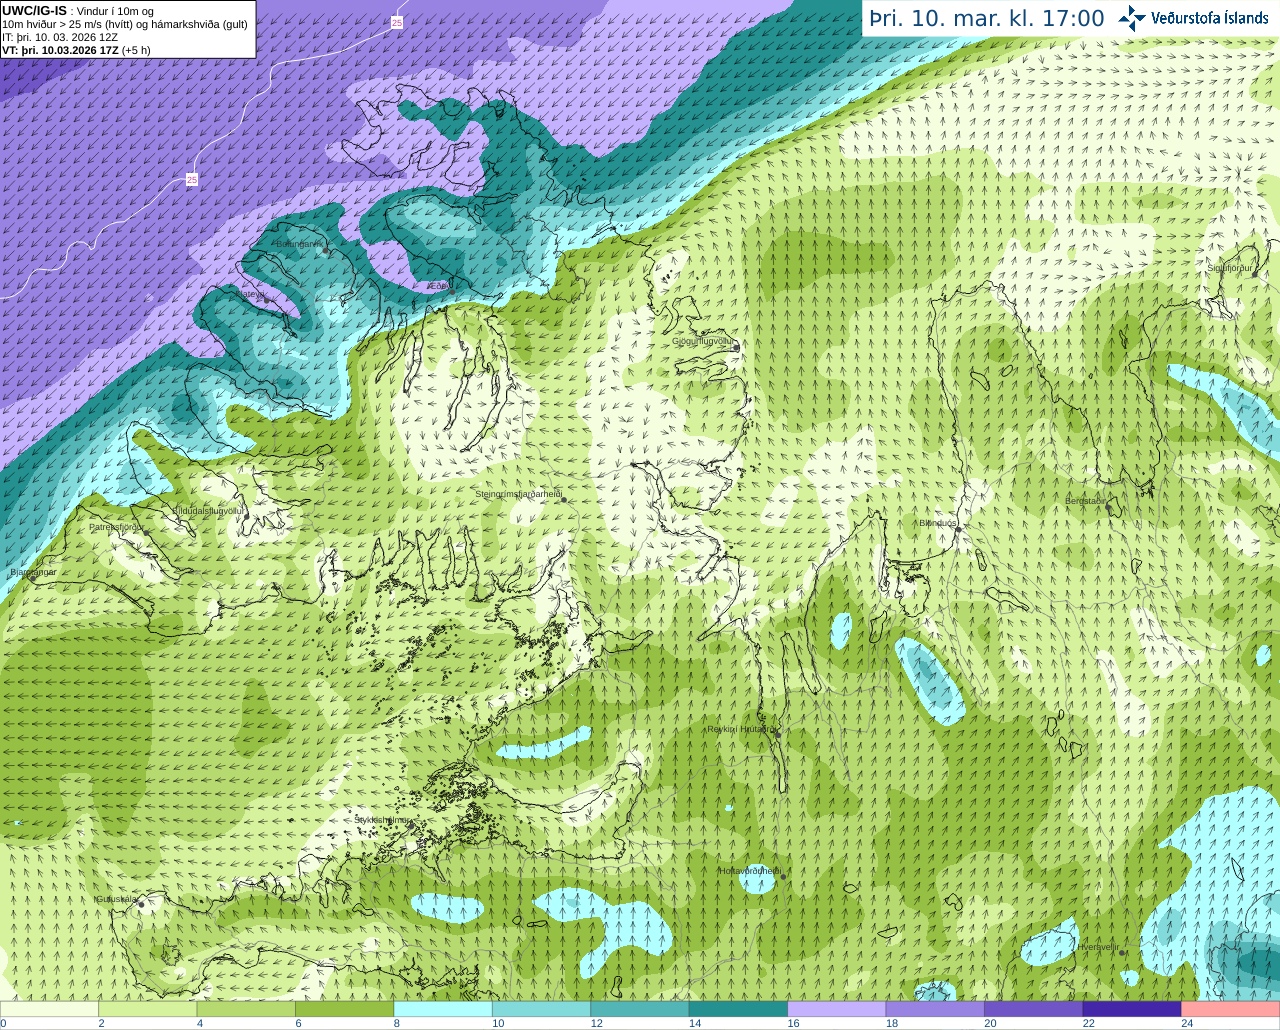Click the Bolungarvík station marker
Screen dimensions: 1280x1030
click(x=327, y=251)
